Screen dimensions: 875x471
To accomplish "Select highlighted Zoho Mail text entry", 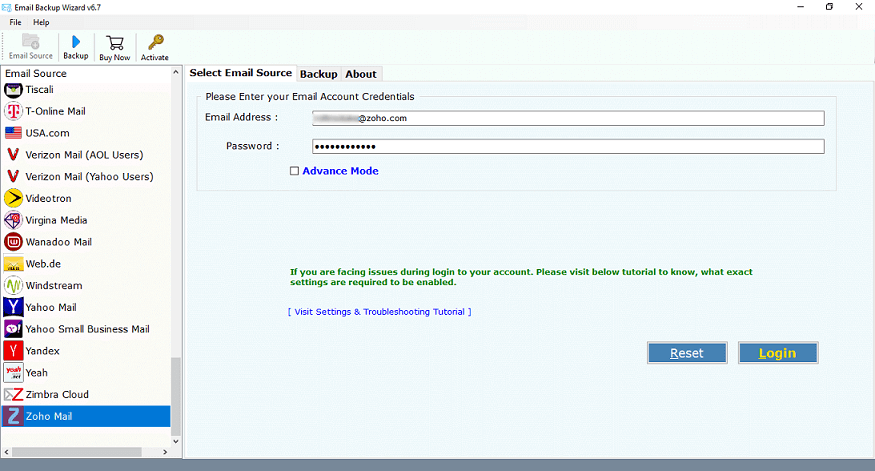I will tap(49, 416).
